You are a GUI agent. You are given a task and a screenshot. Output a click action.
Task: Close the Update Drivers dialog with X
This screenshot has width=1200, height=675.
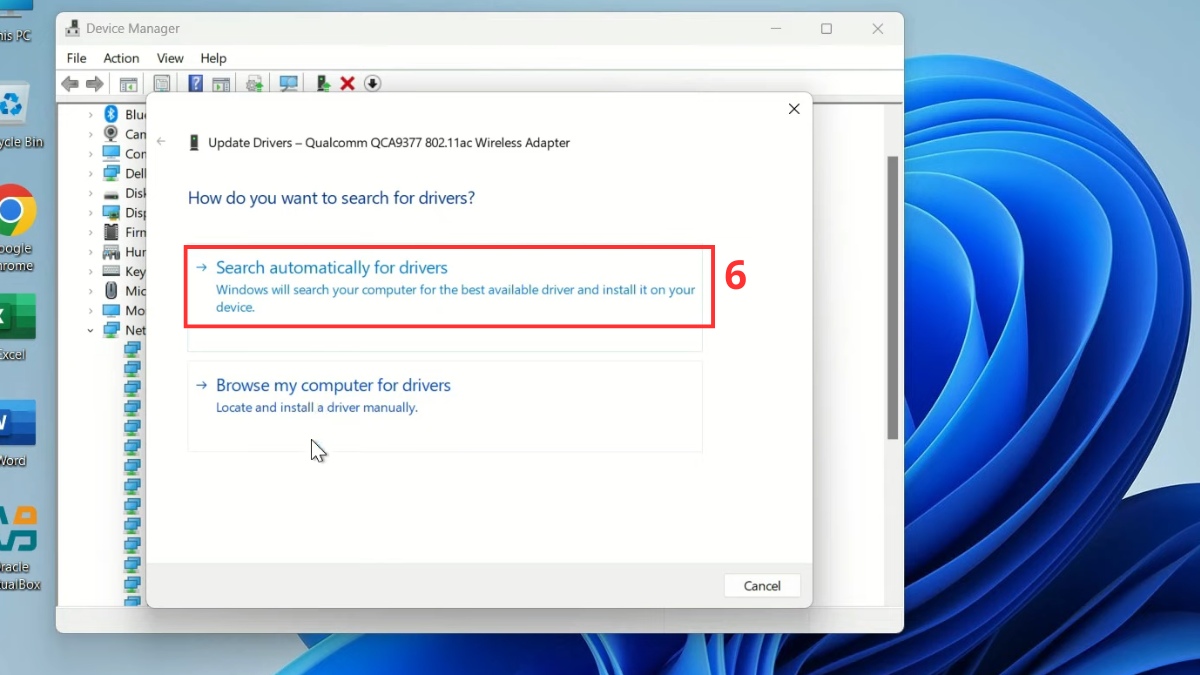794,109
